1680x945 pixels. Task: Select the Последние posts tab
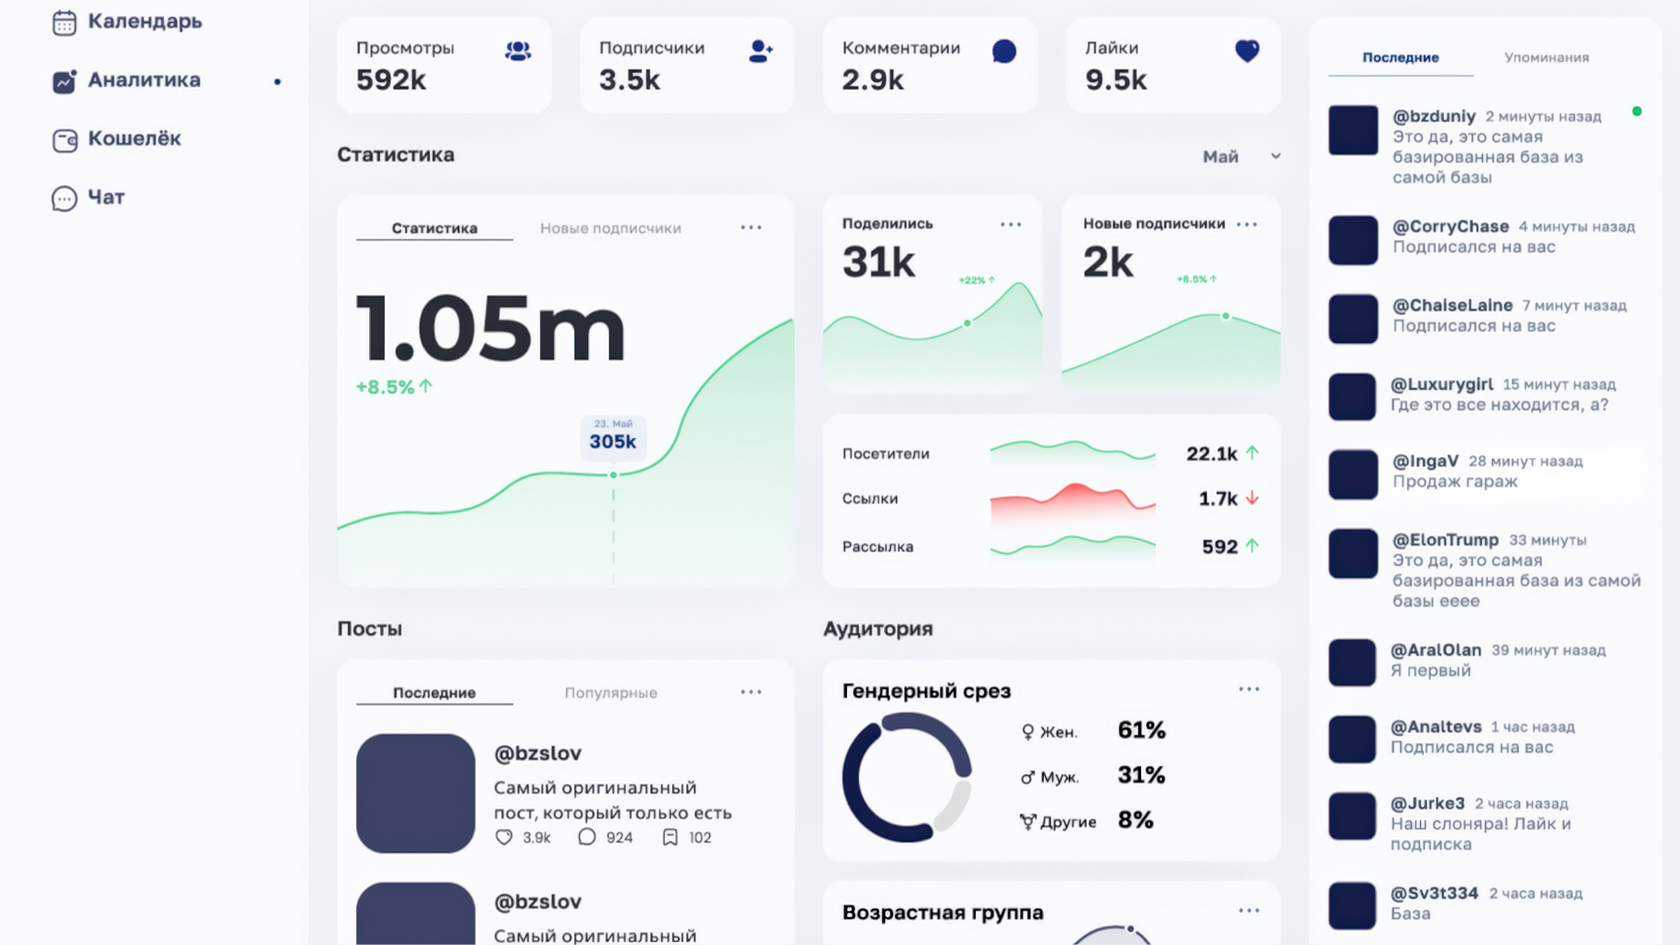pyautogui.click(x=434, y=692)
